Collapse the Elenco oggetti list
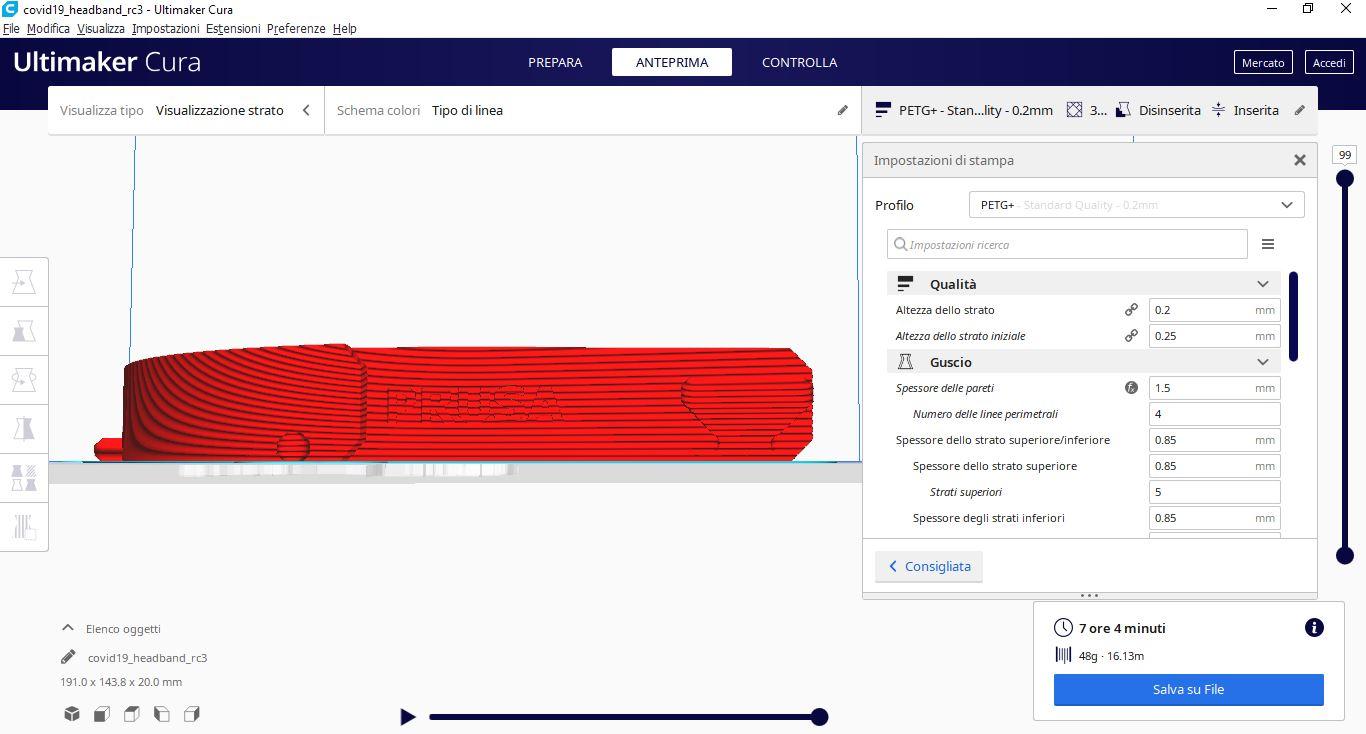The width and height of the screenshot is (1366, 734). click(68, 628)
